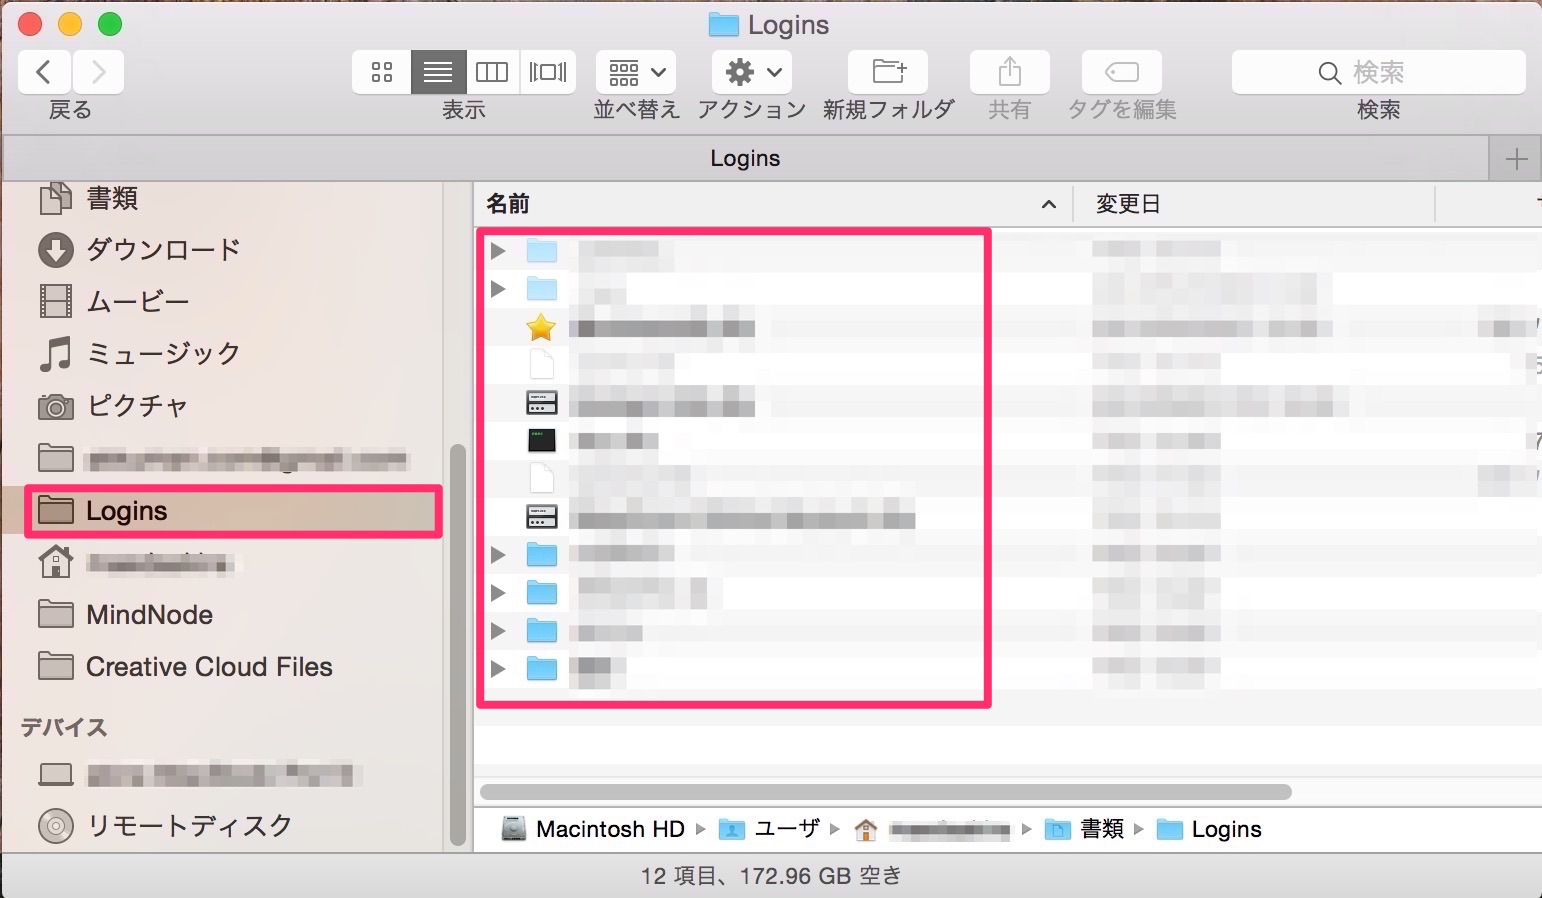Click the horizontal scrollbar in file list

coord(886,792)
